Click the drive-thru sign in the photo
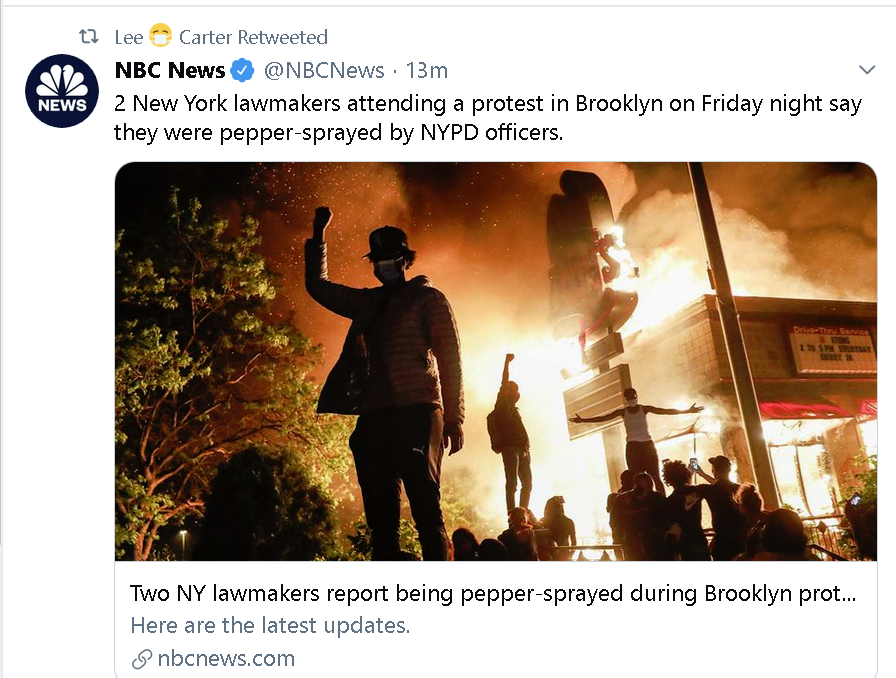Viewport: 896px width, 678px height. tap(832, 349)
